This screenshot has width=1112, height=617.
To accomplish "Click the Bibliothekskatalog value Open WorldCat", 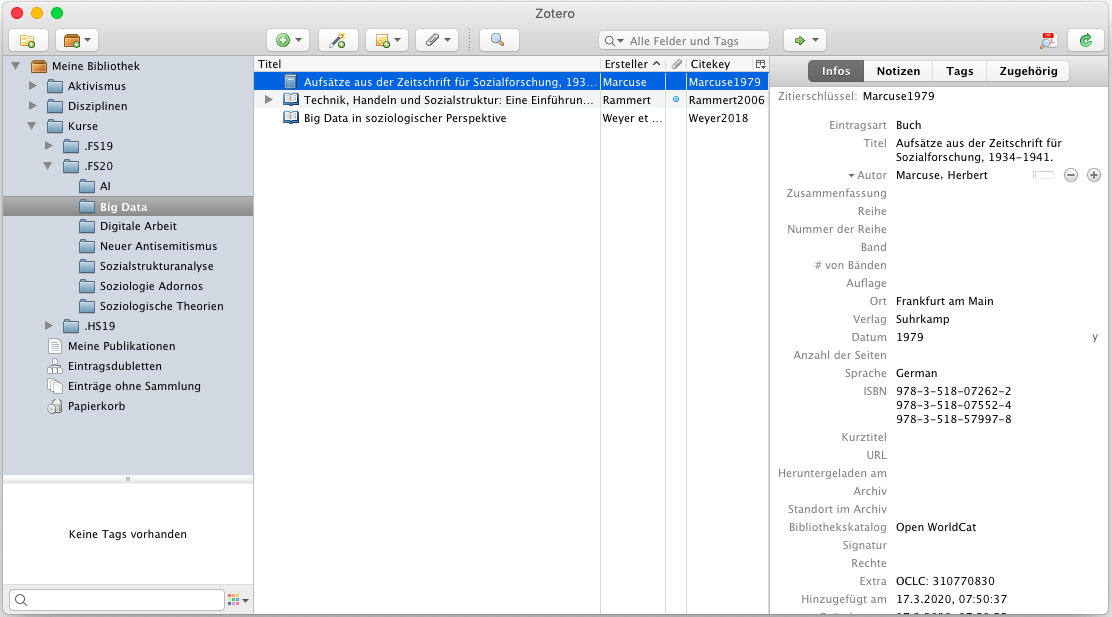I will [936, 527].
